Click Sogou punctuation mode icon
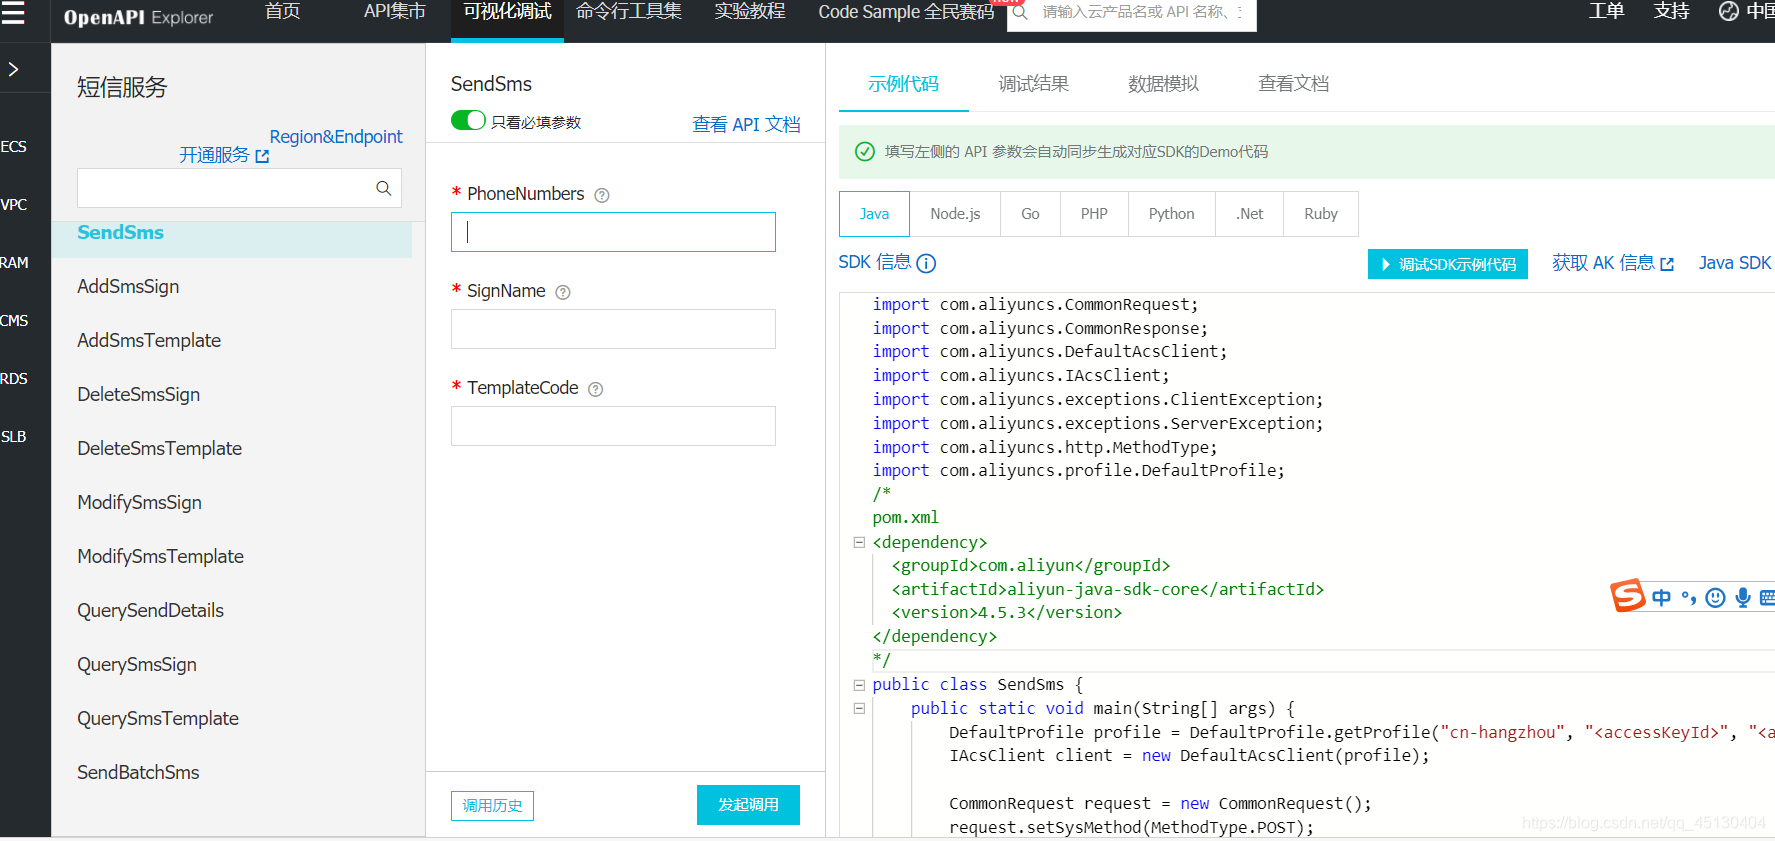This screenshot has height=841, width=1775. [x=1688, y=598]
